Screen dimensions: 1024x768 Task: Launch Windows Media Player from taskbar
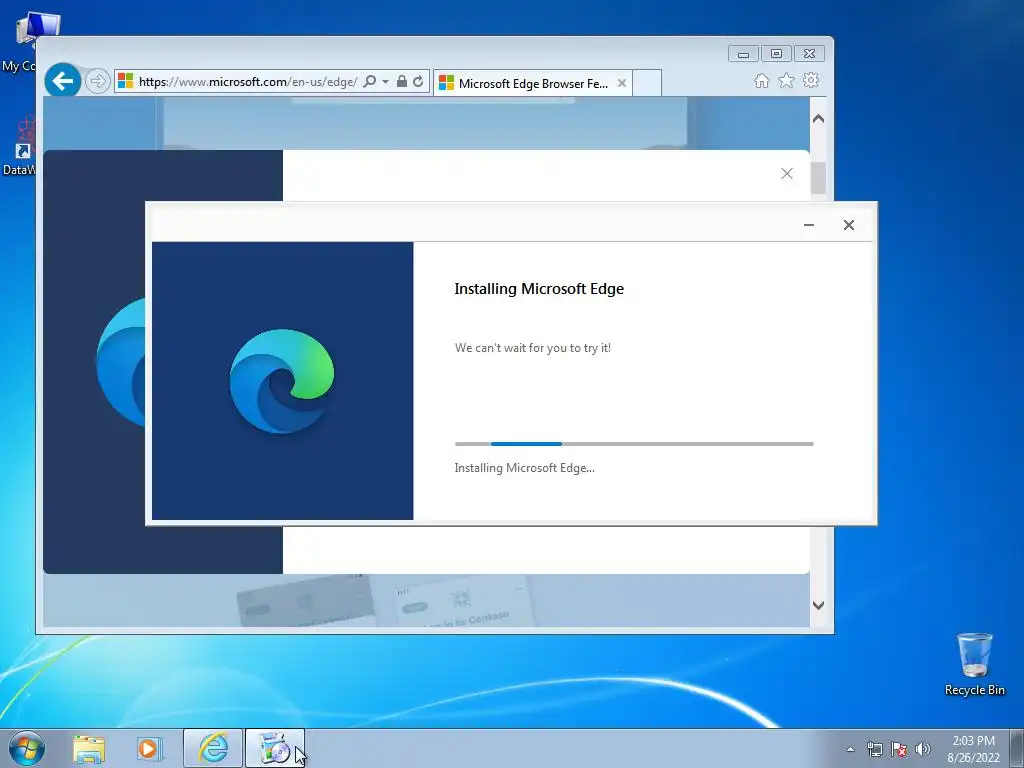(148, 748)
